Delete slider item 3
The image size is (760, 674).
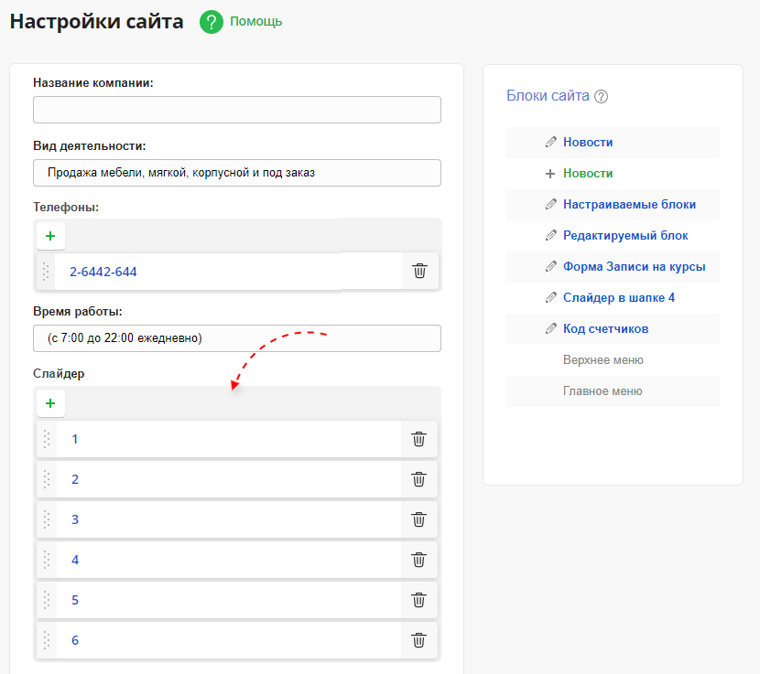click(419, 520)
